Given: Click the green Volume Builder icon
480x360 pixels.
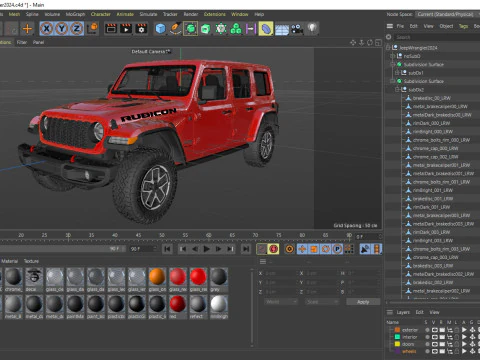Looking at the screenshot, I should 236,29.
